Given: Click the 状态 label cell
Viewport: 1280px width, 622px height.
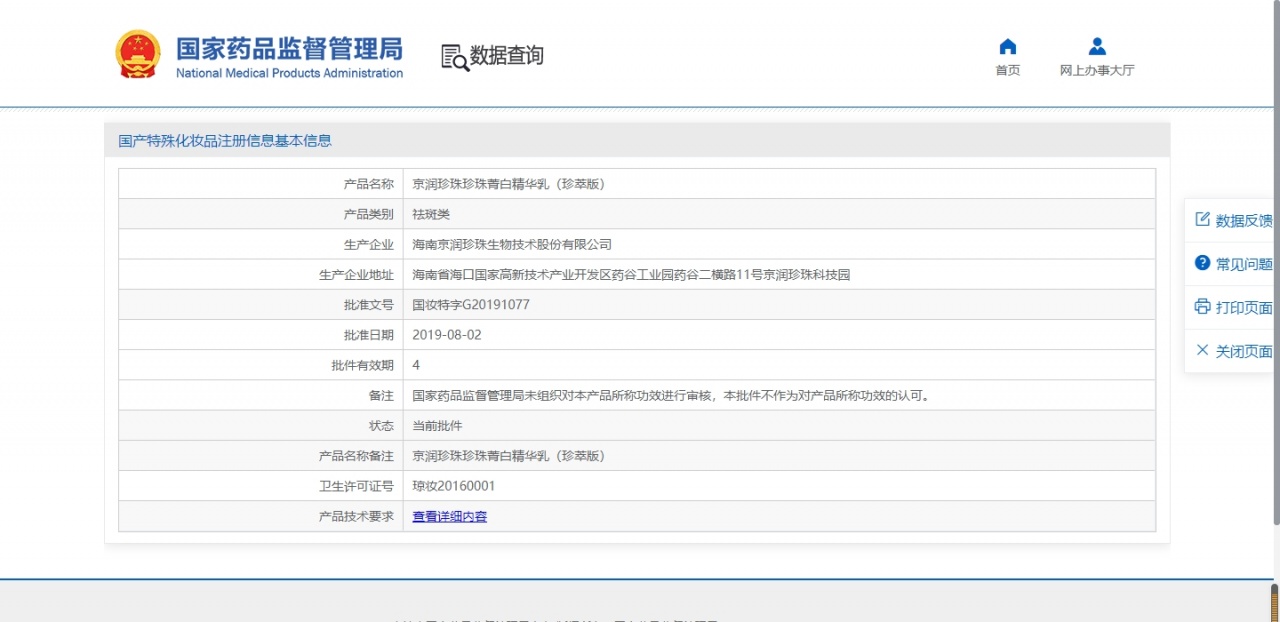Looking at the screenshot, I should point(261,426).
